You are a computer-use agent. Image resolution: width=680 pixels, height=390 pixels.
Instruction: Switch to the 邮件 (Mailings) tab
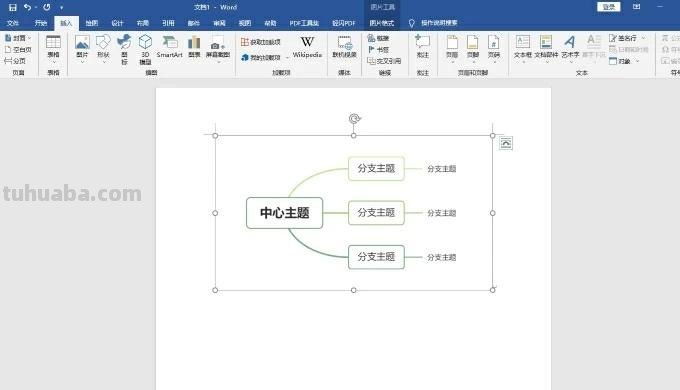click(193, 23)
